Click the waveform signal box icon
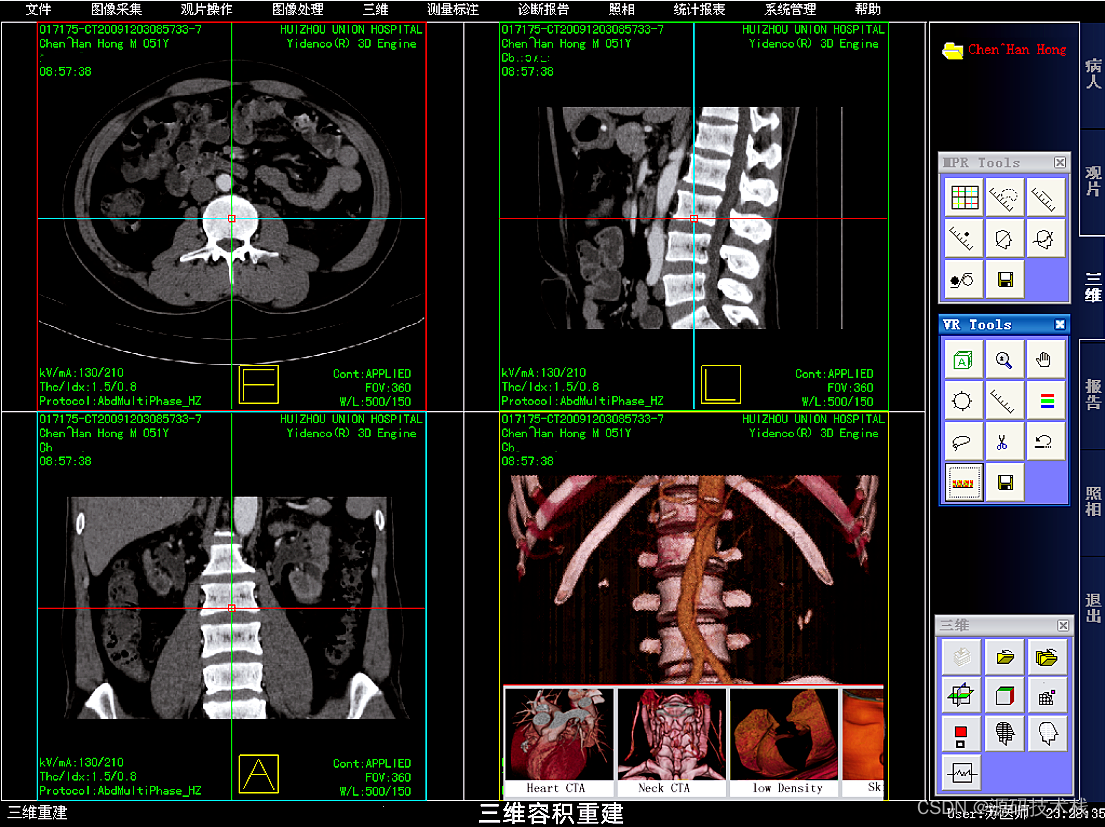Viewport: 1105px width, 827px height. point(961,773)
